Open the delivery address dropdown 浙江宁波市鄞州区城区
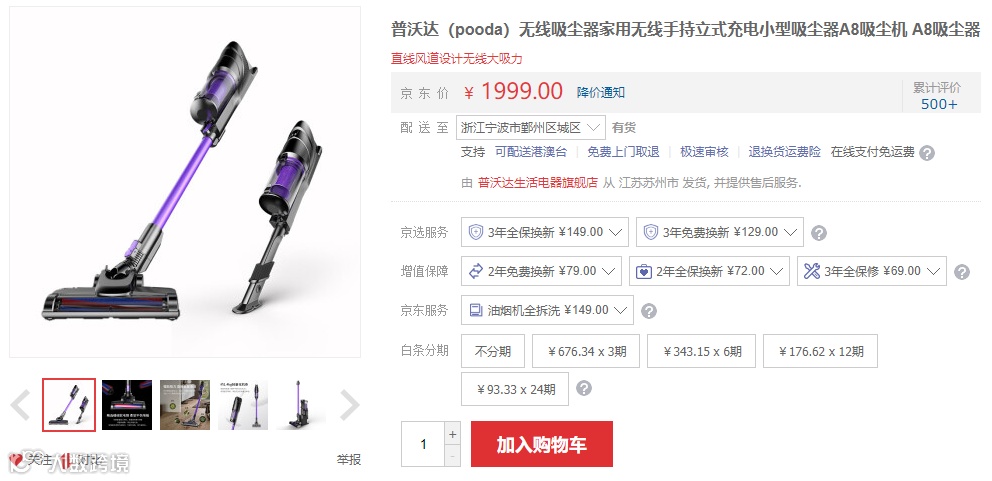 (530, 128)
